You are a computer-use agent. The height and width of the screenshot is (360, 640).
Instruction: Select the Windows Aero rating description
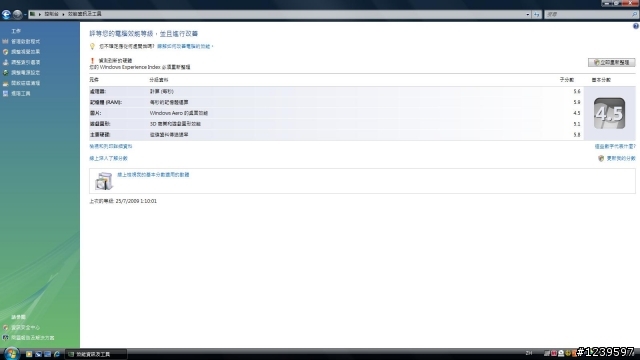click(x=179, y=113)
